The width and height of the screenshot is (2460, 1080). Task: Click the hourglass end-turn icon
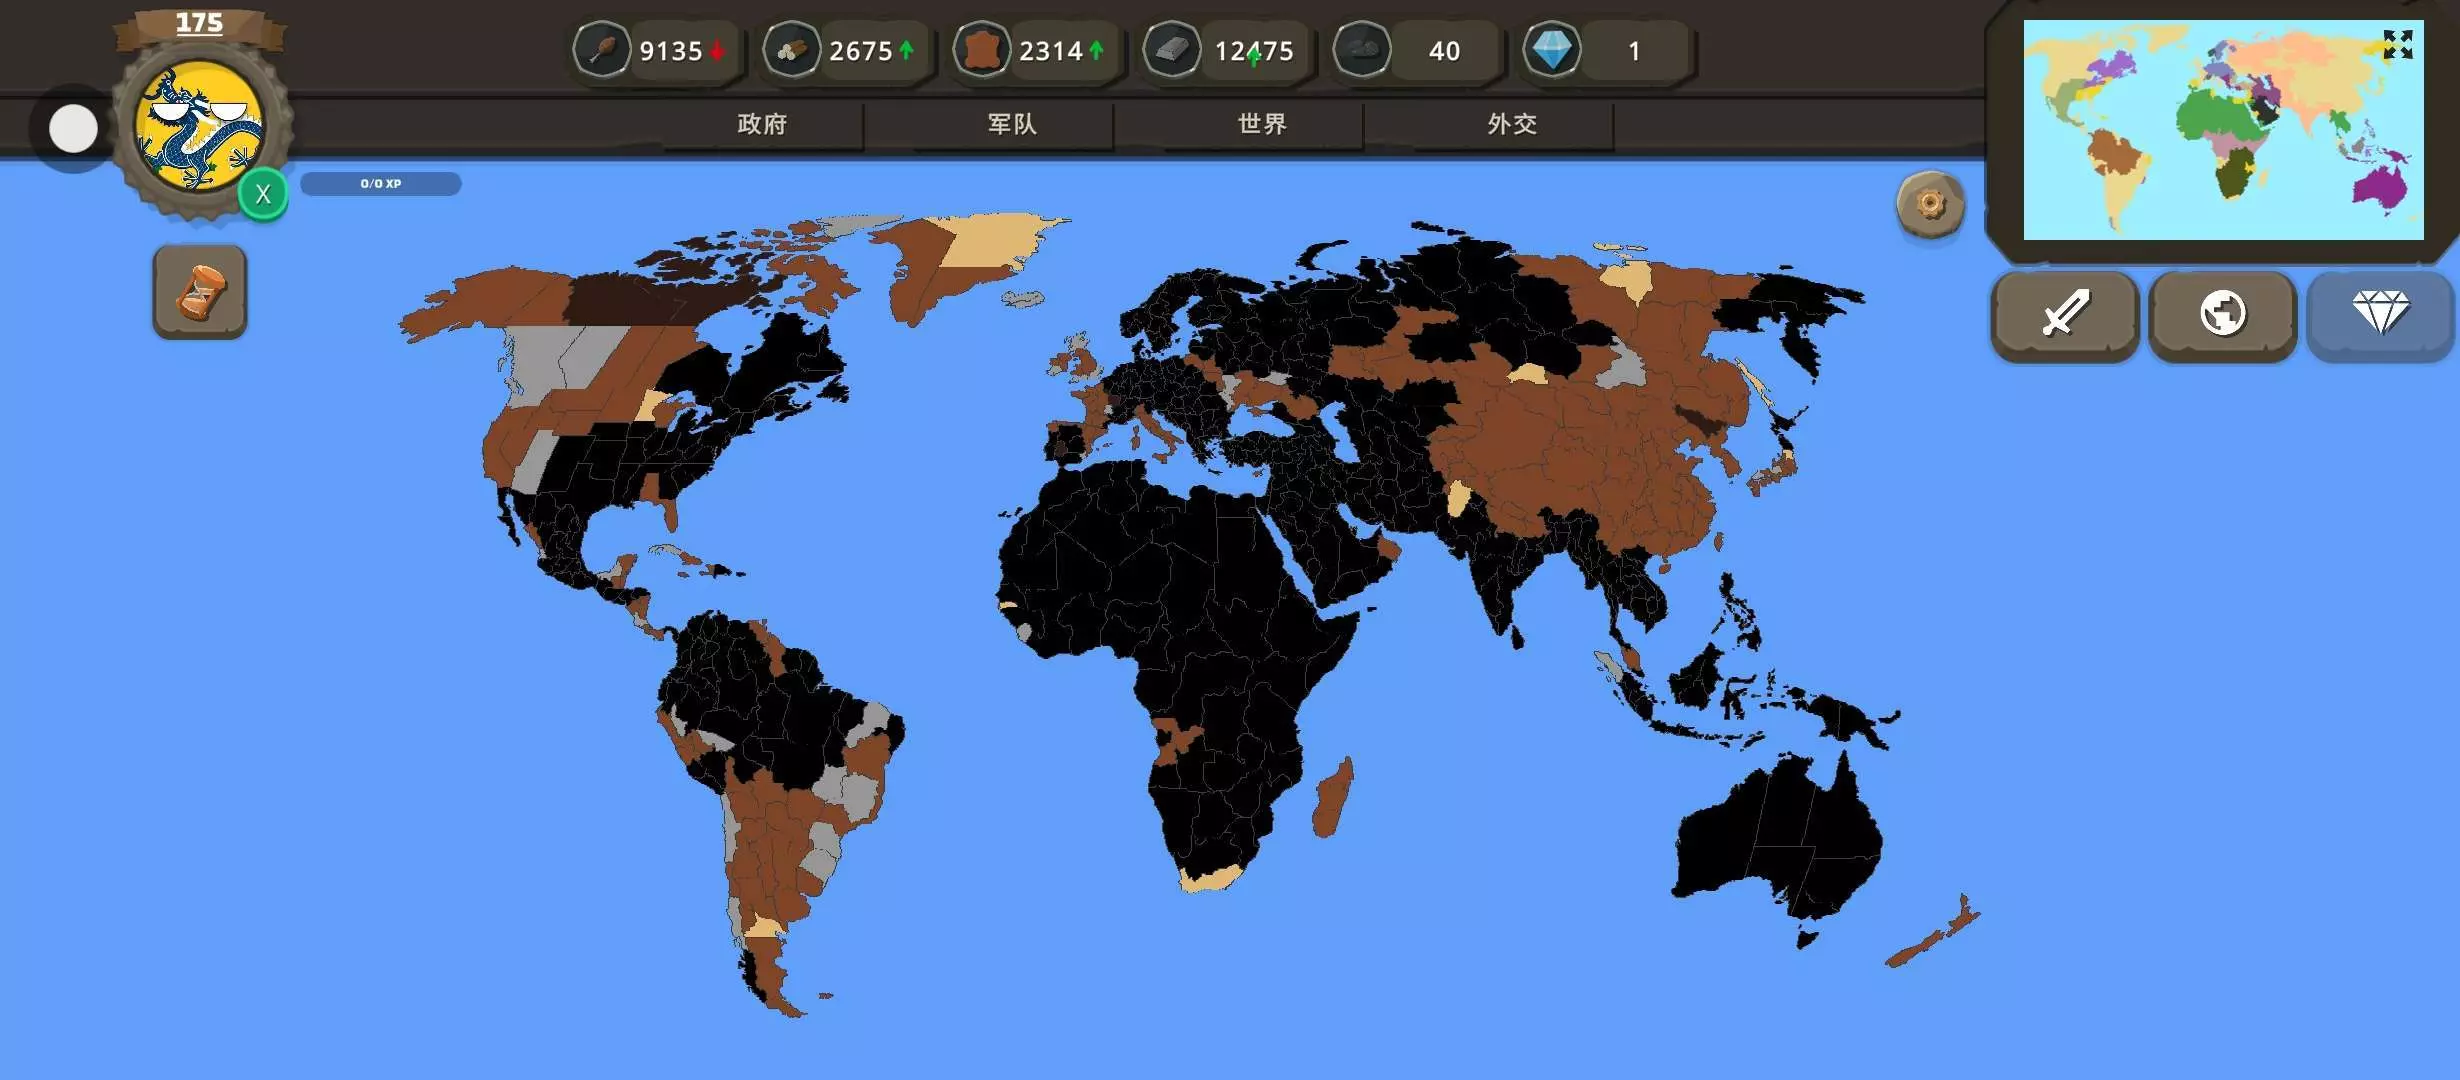(x=200, y=292)
